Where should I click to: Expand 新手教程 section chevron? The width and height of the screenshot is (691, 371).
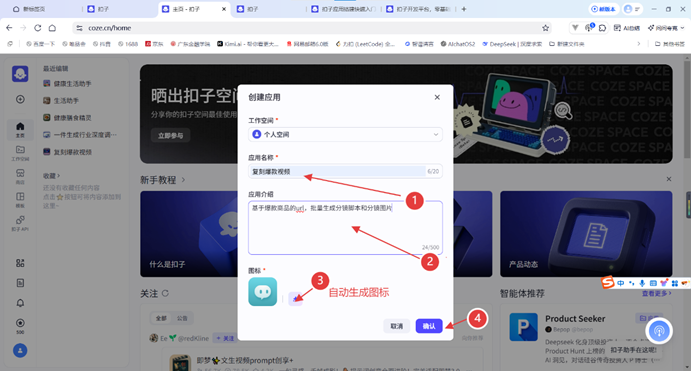point(183,180)
